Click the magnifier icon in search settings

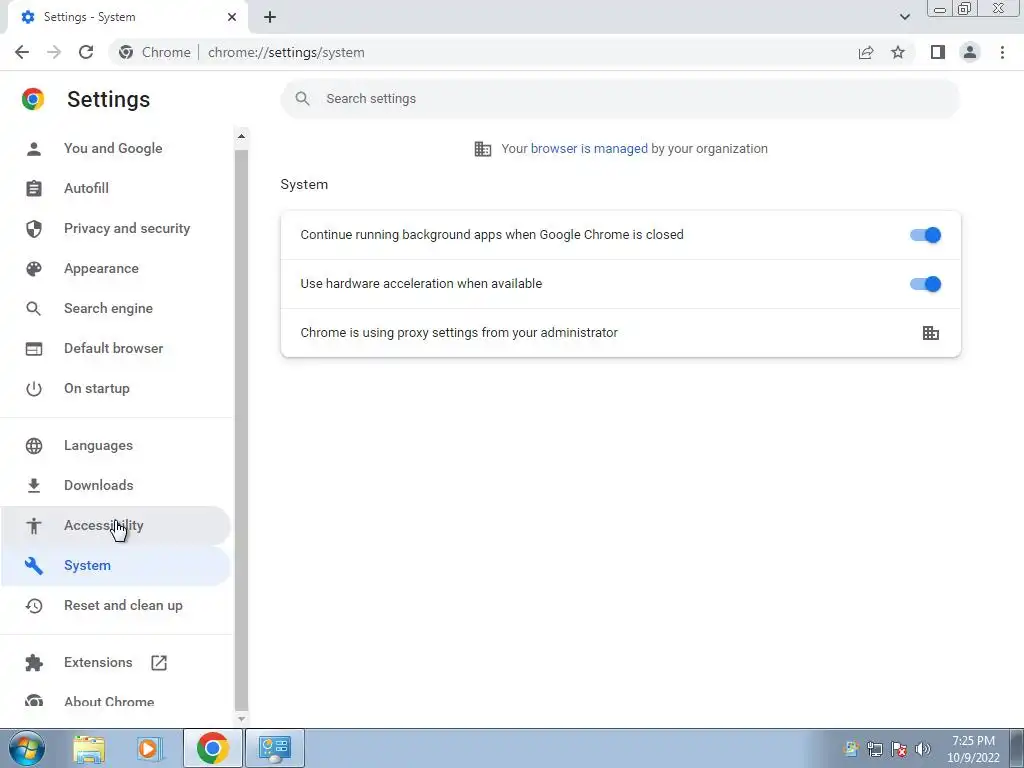click(302, 99)
